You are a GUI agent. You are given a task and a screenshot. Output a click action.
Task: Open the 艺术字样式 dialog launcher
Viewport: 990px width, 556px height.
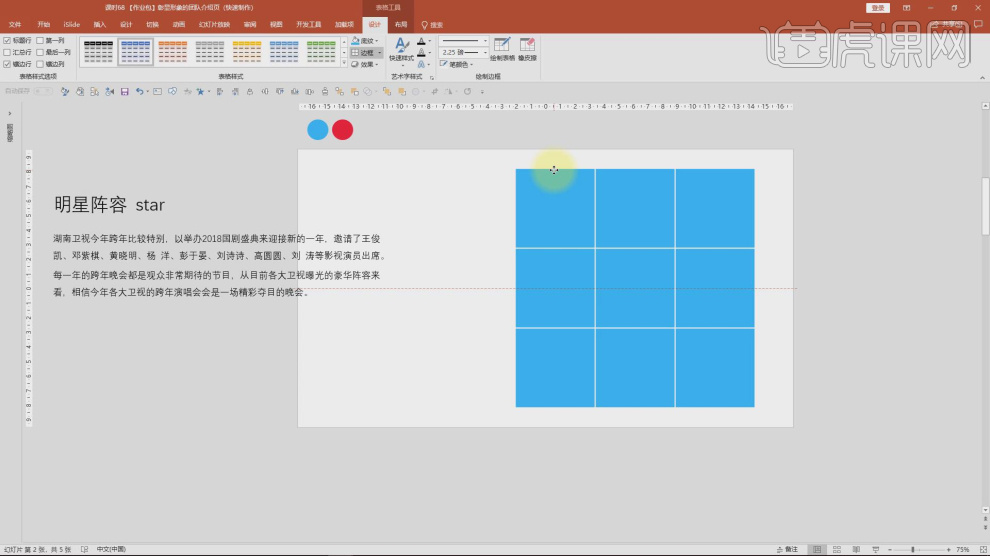(x=432, y=77)
